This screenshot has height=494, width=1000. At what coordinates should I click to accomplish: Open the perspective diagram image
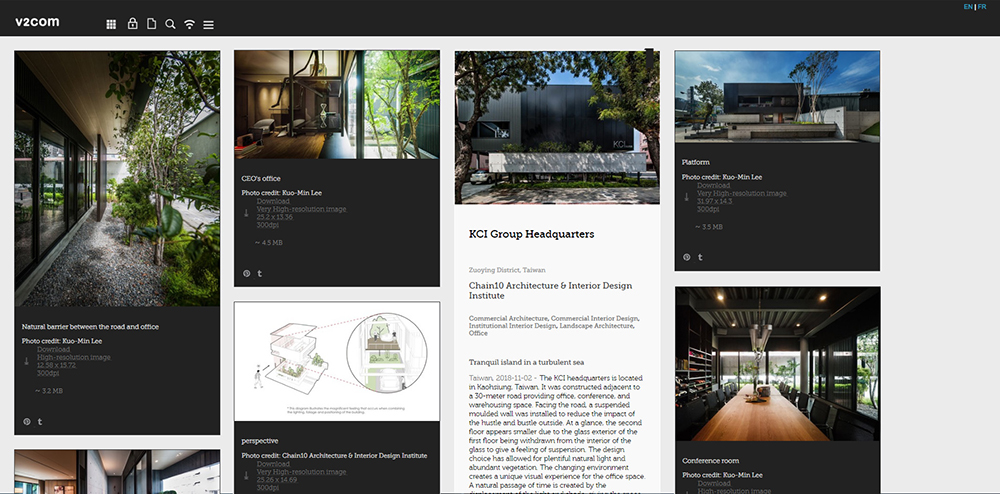click(337, 361)
